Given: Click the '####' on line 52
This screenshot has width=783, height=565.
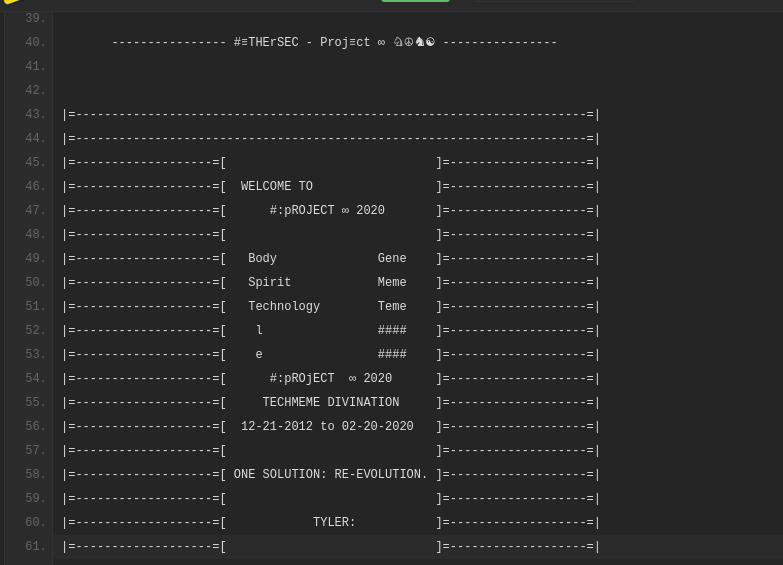Looking at the screenshot, I should tap(392, 330).
